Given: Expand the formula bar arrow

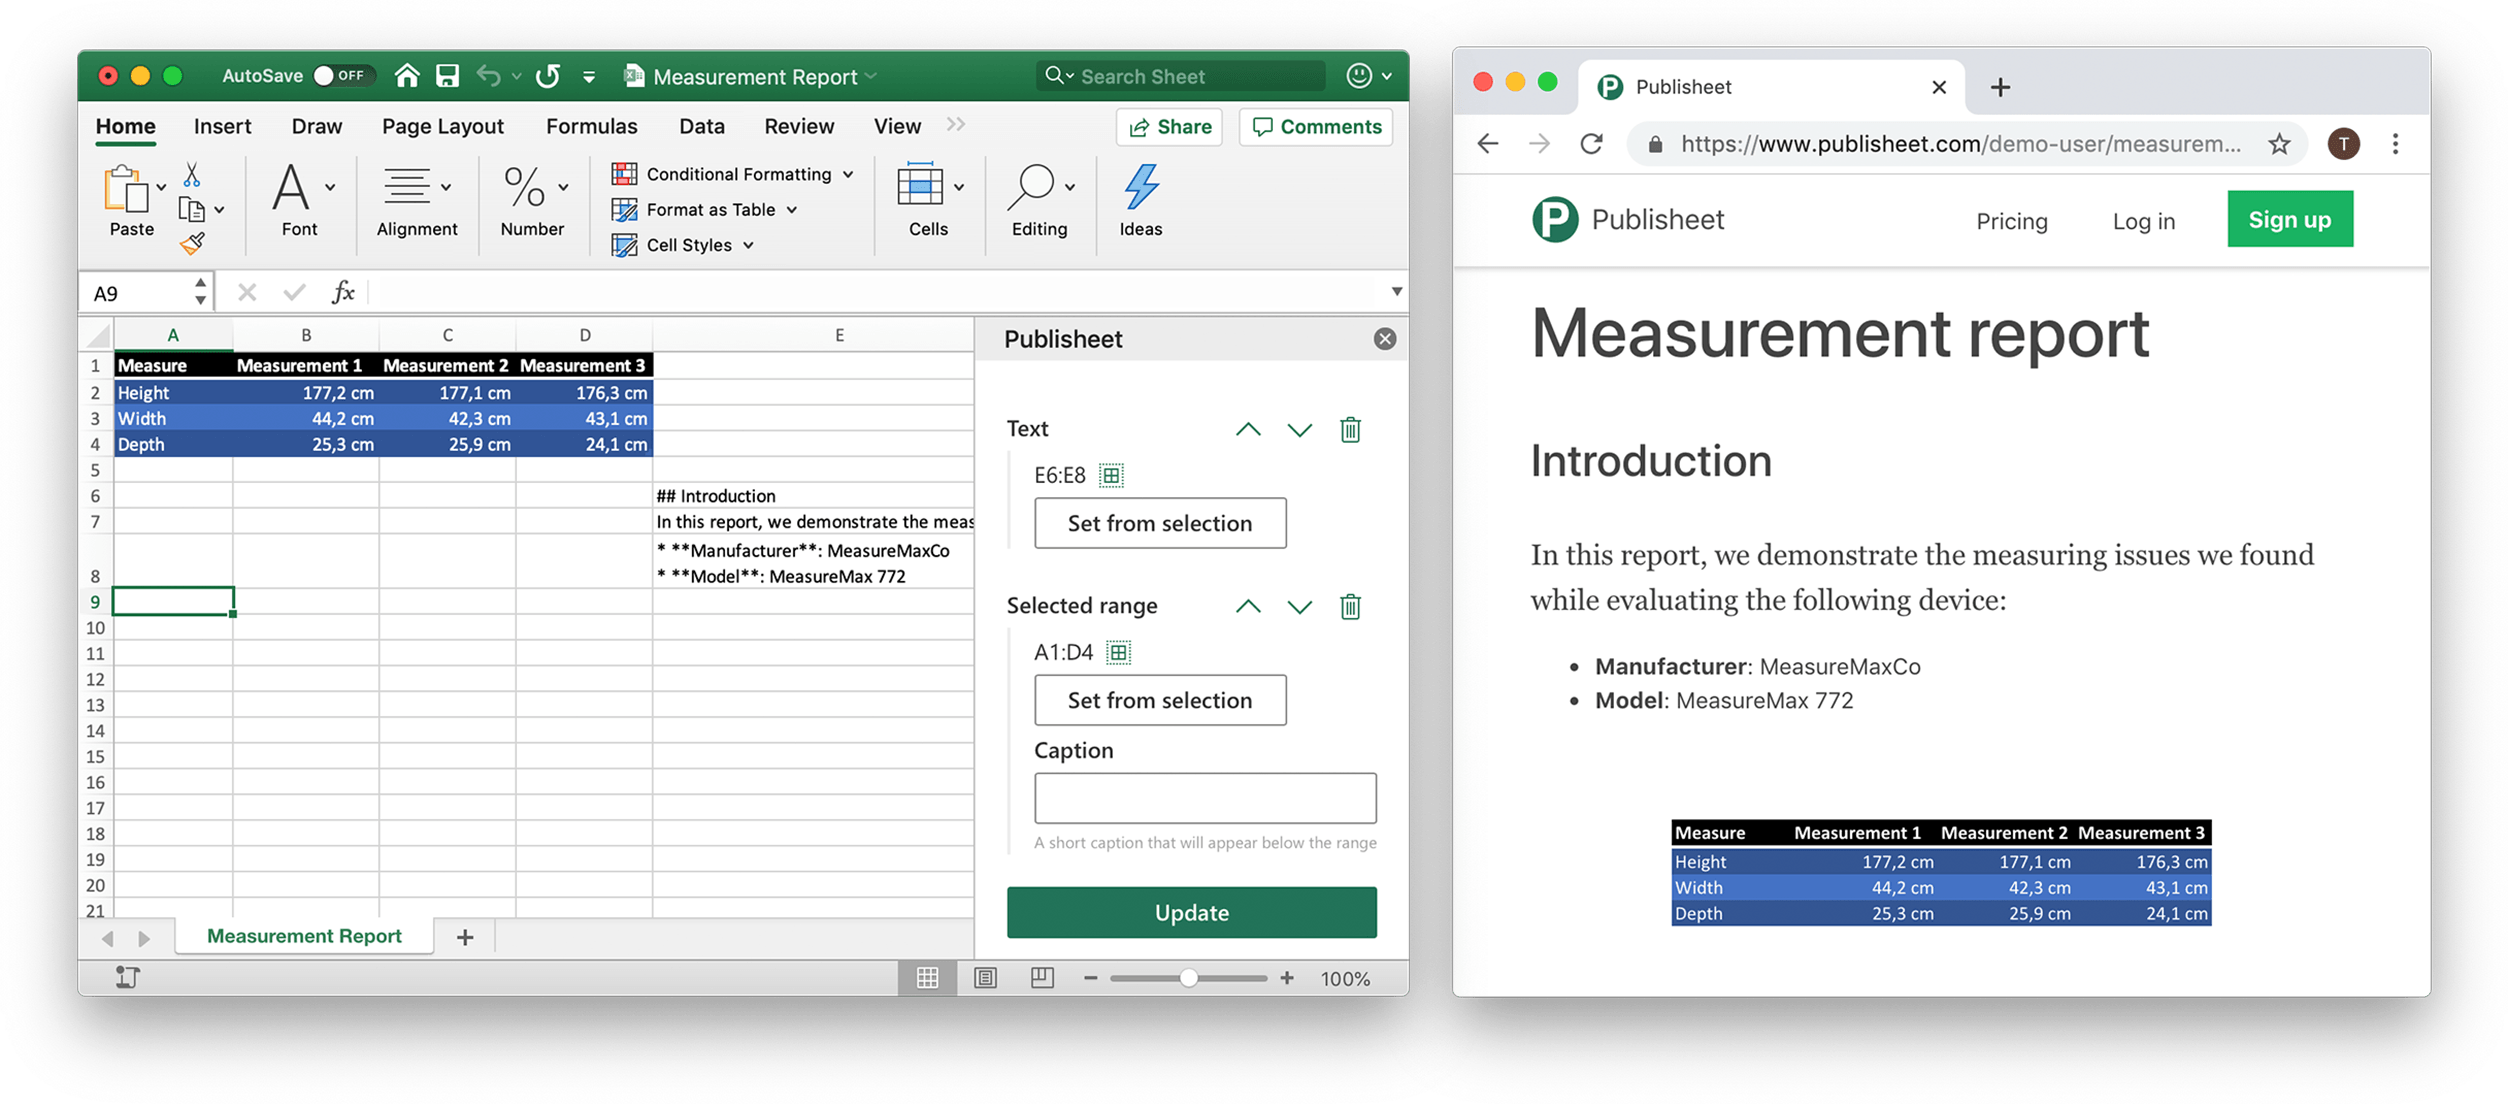Looking at the screenshot, I should pos(1396,291).
